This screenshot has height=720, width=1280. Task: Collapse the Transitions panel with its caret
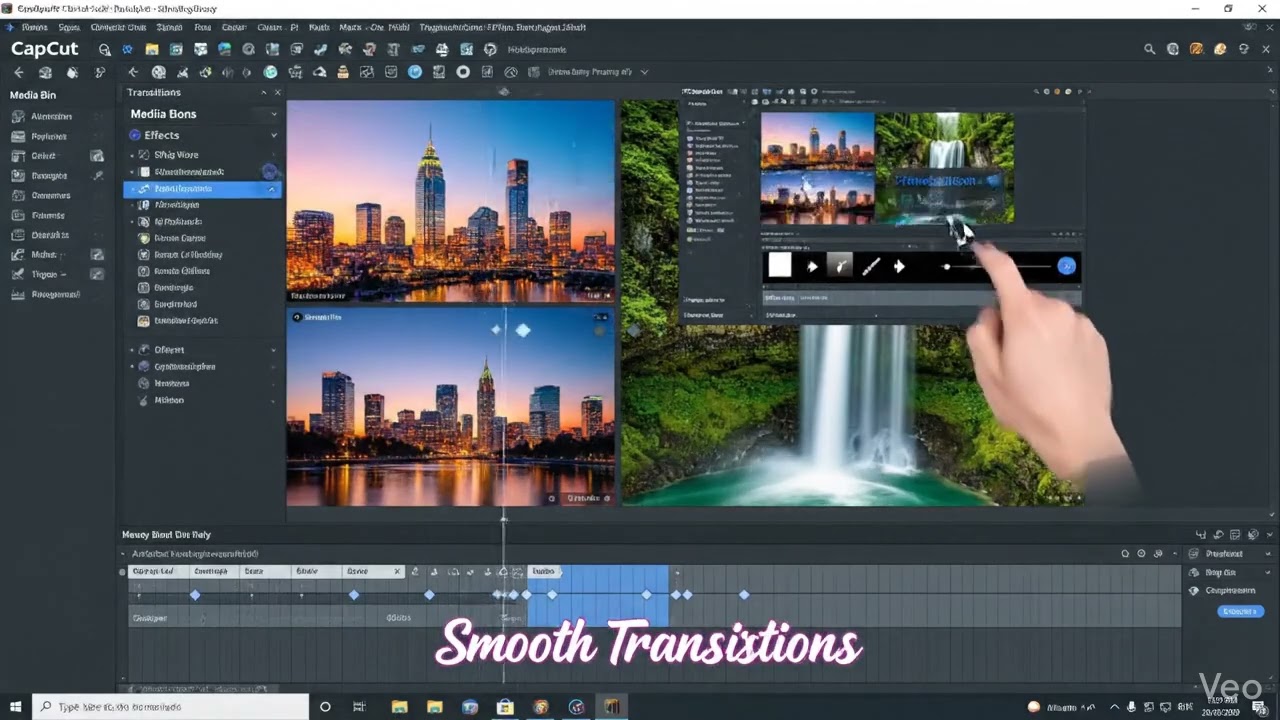(x=264, y=92)
